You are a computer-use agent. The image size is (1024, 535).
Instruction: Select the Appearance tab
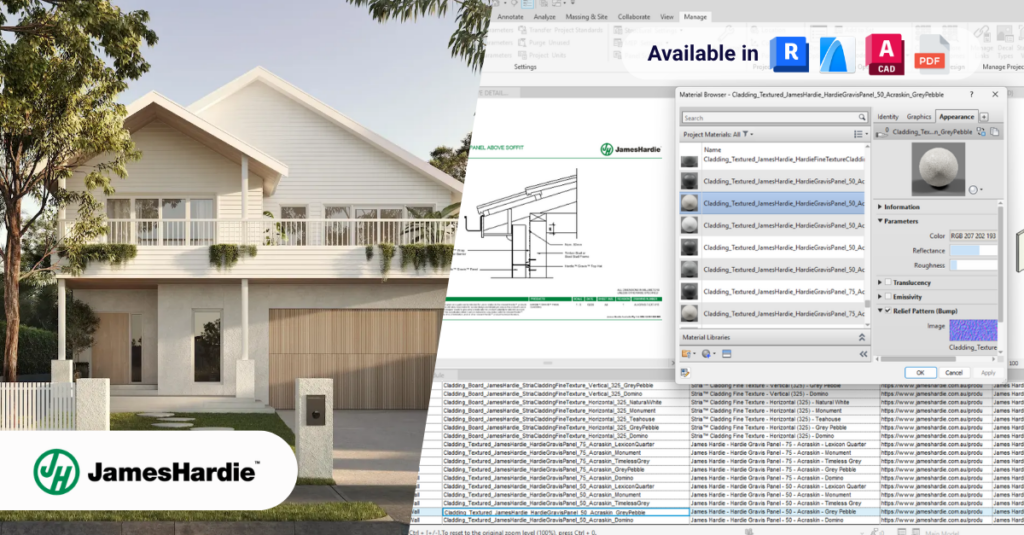tap(956, 117)
